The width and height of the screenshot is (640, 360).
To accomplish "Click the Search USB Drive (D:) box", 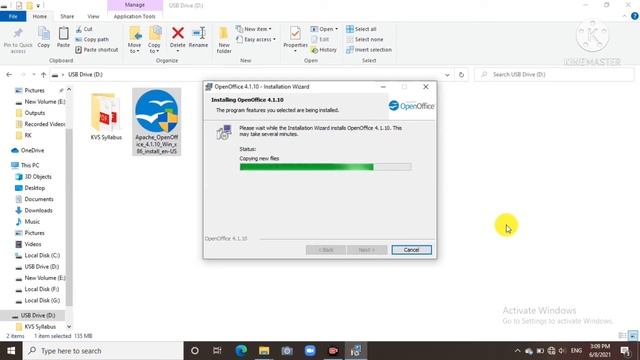I will point(554,75).
